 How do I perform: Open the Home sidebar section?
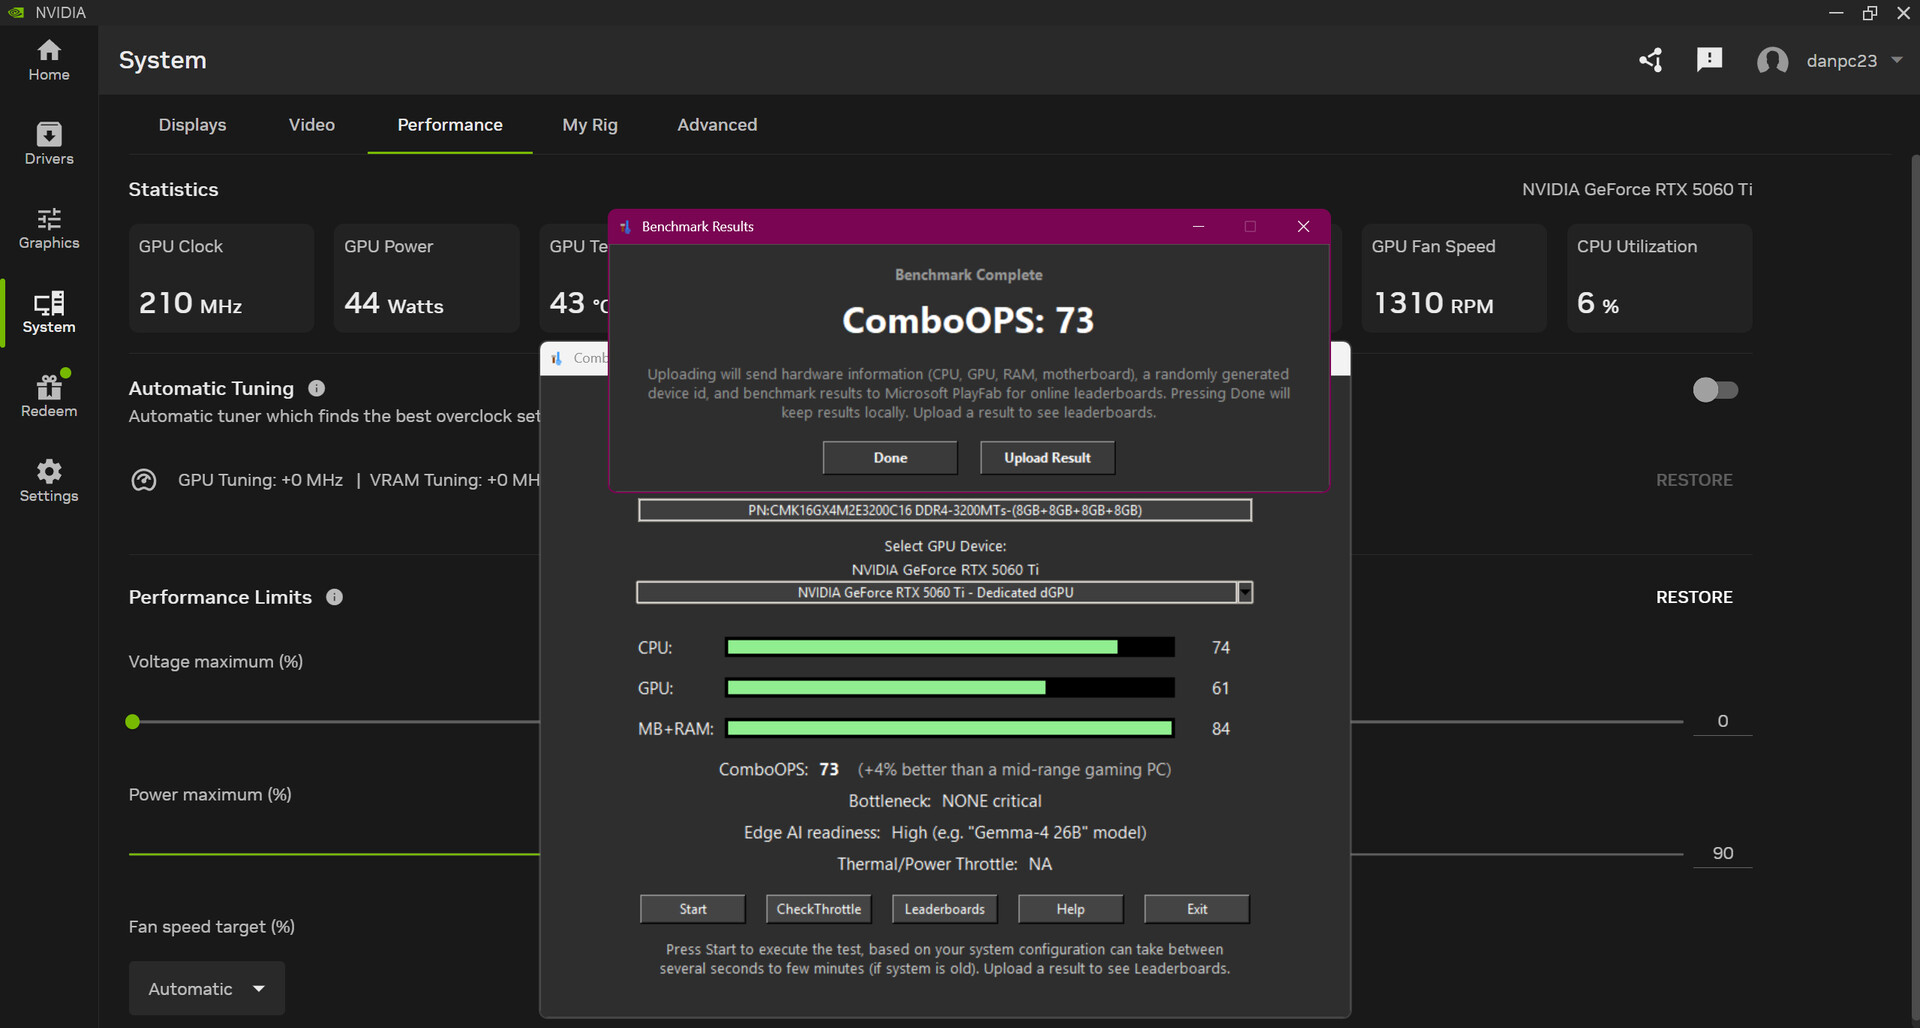[x=49, y=60]
